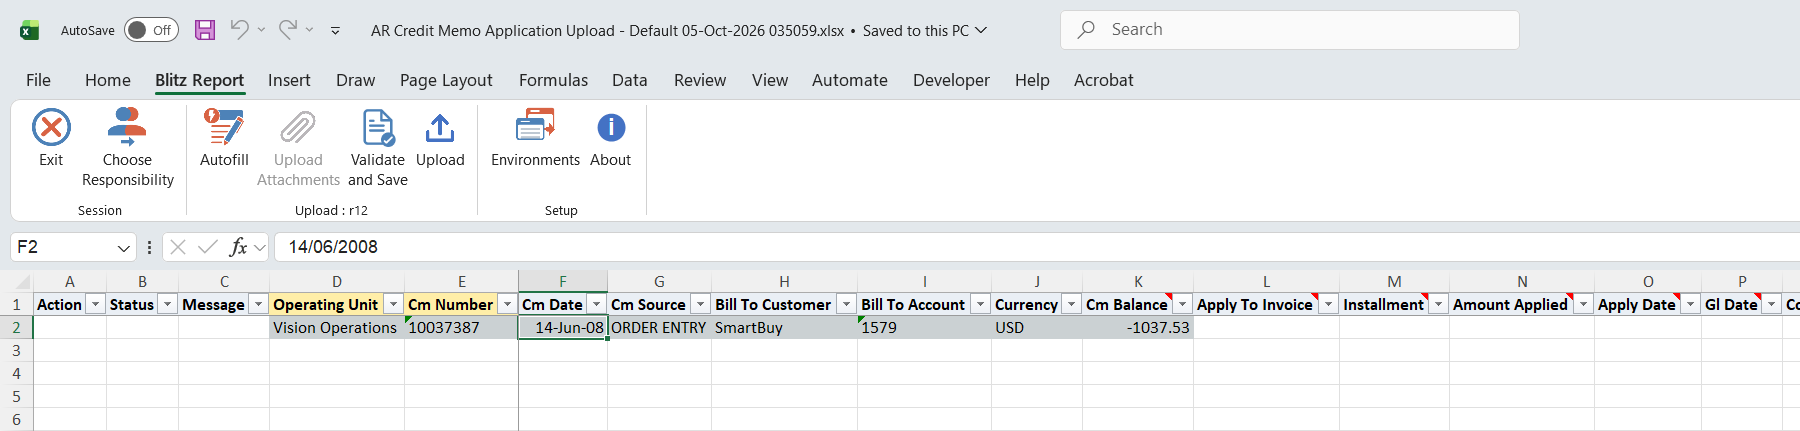Open the Currency filter dropdown
Image resolution: width=1800 pixels, height=431 pixels.
(x=1071, y=304)
